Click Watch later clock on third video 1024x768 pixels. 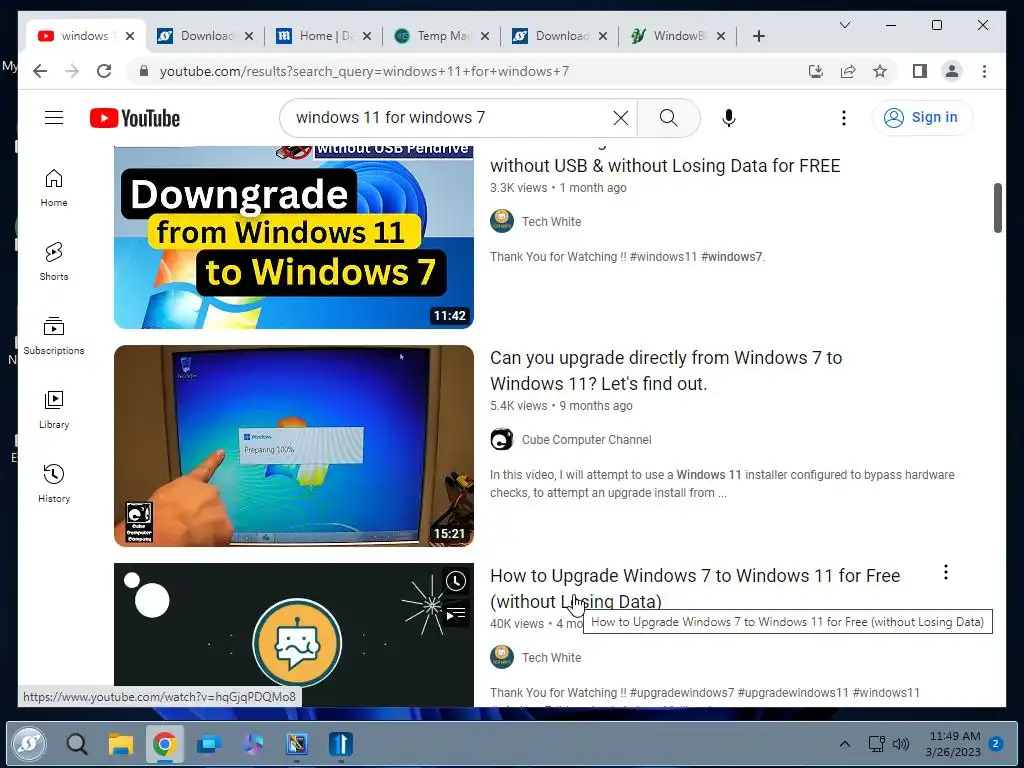click(x=456, y=581)
